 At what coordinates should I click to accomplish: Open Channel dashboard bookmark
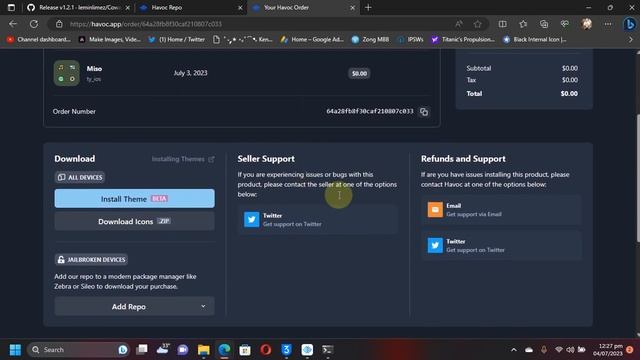[x=39, y=40]
